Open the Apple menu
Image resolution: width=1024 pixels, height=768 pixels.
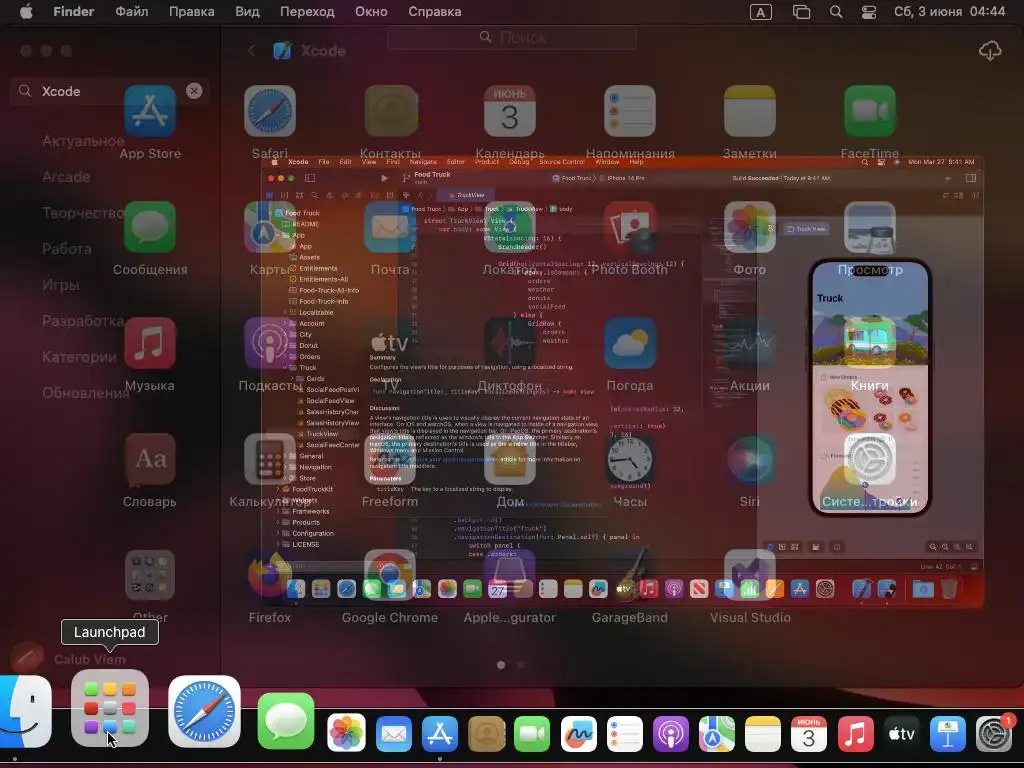26,12
